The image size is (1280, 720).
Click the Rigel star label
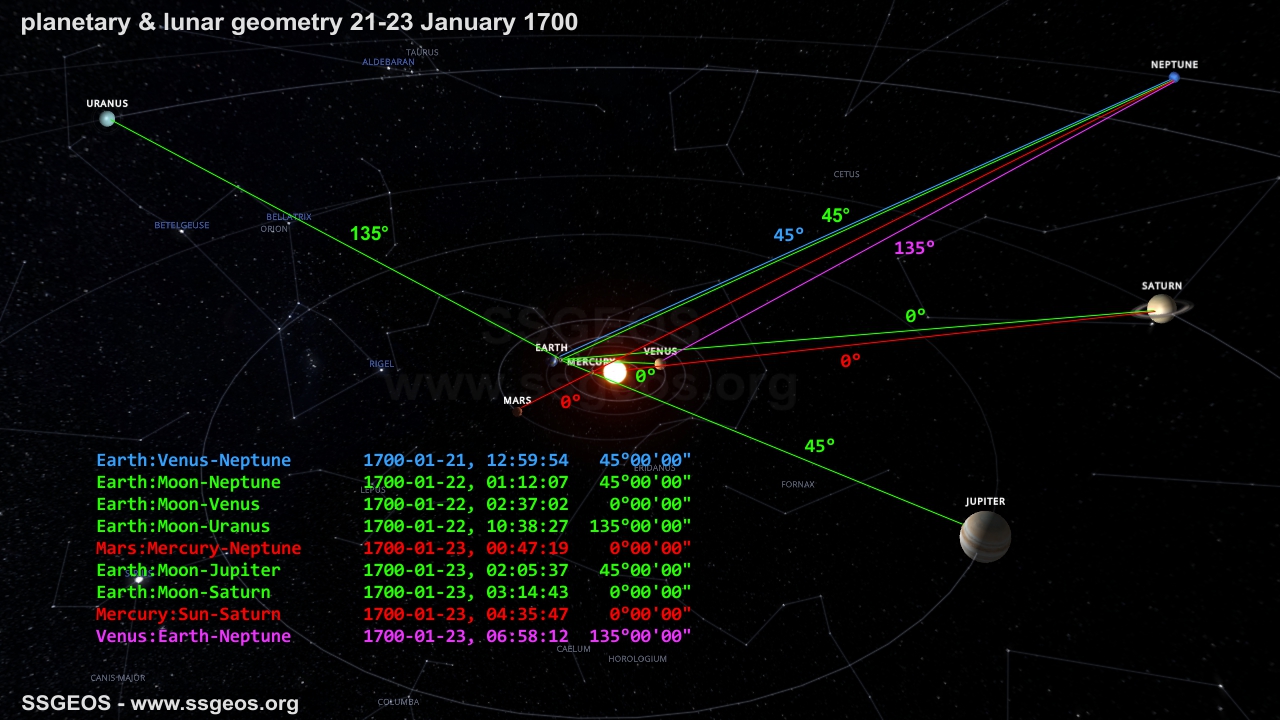[381, 365]
